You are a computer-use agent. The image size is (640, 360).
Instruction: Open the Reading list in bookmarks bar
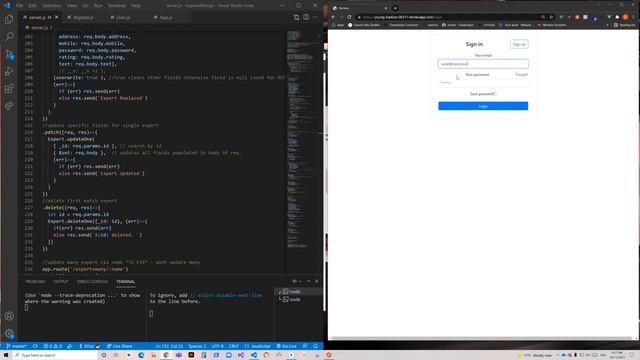[x=624, y=25]
